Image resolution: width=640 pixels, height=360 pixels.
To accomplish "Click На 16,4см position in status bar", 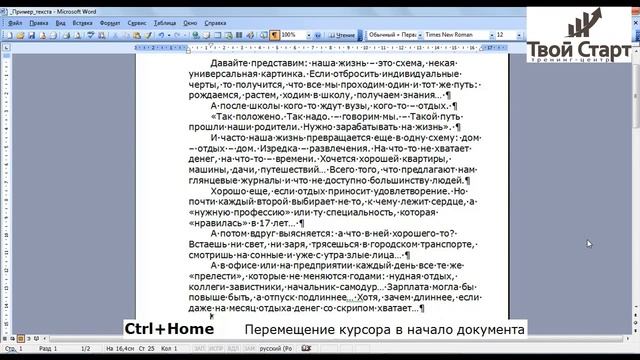I will [120, 349].
